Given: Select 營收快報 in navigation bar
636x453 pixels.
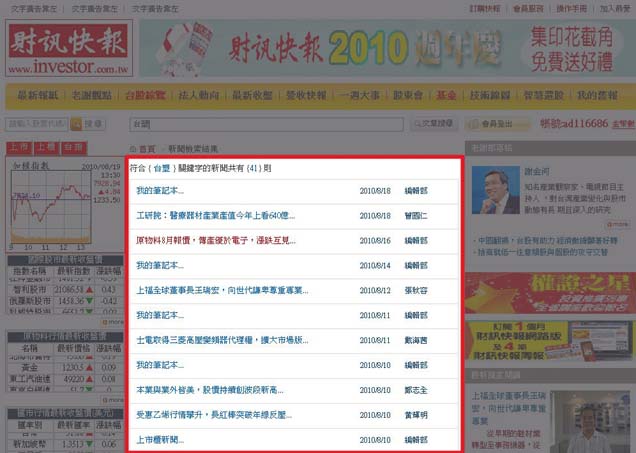Looking at the screenshot, I should click(306, 96).
